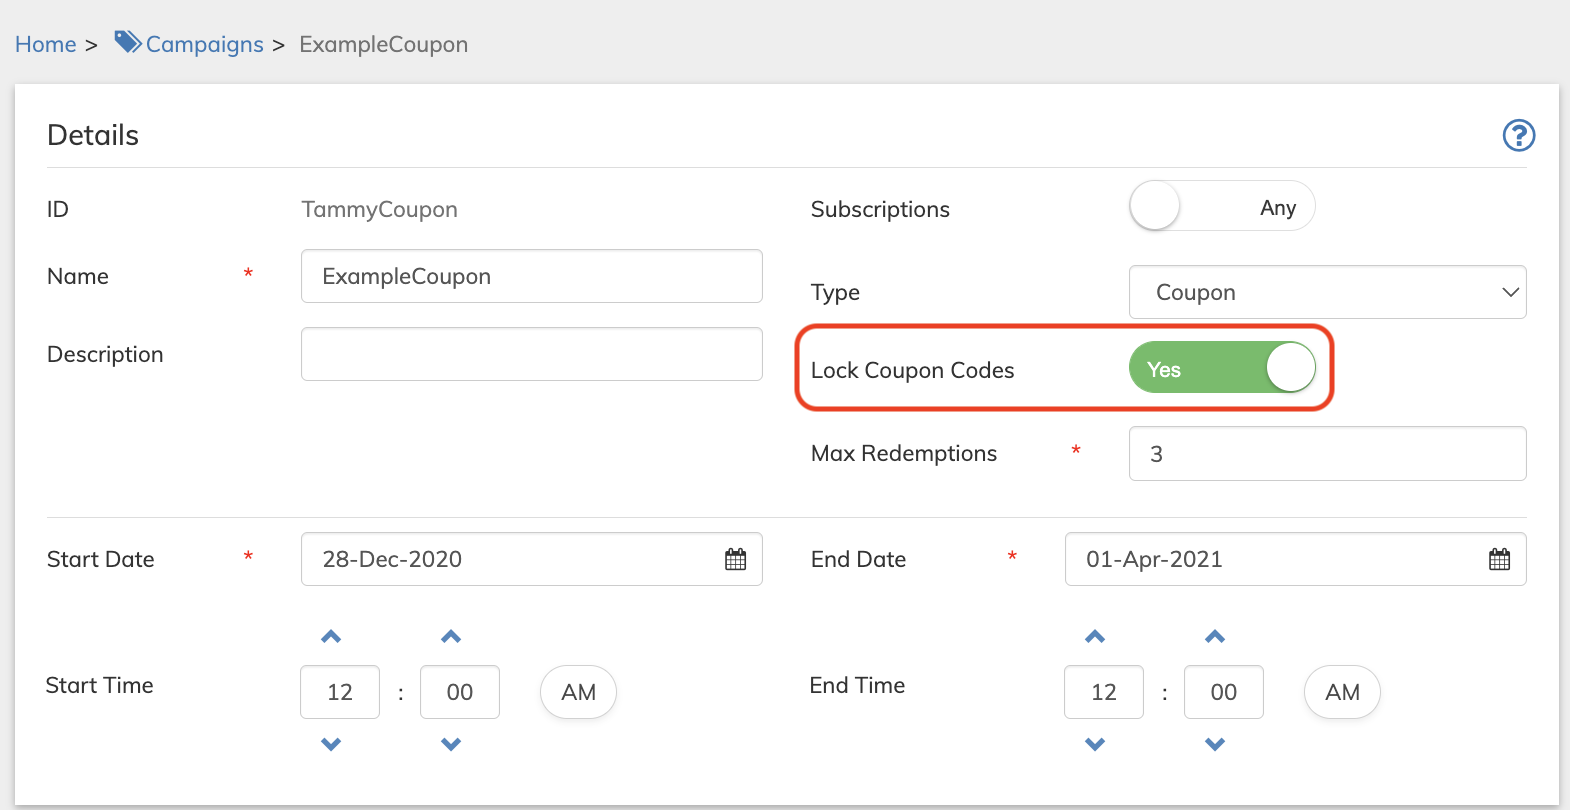Click the End Time minutes box

click(1224, 692)
